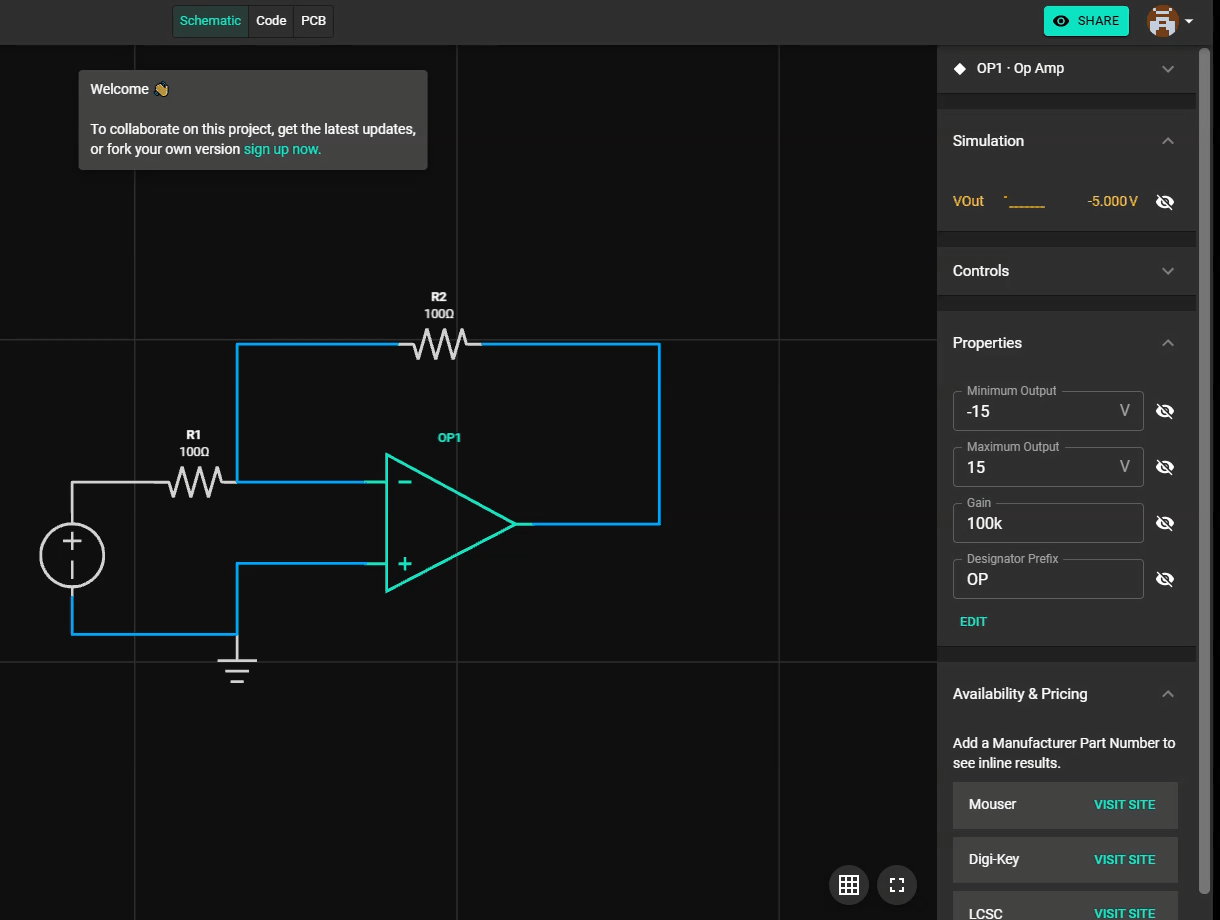
Task: Select the voltage source symbol
Action: [x=72, y=555]
